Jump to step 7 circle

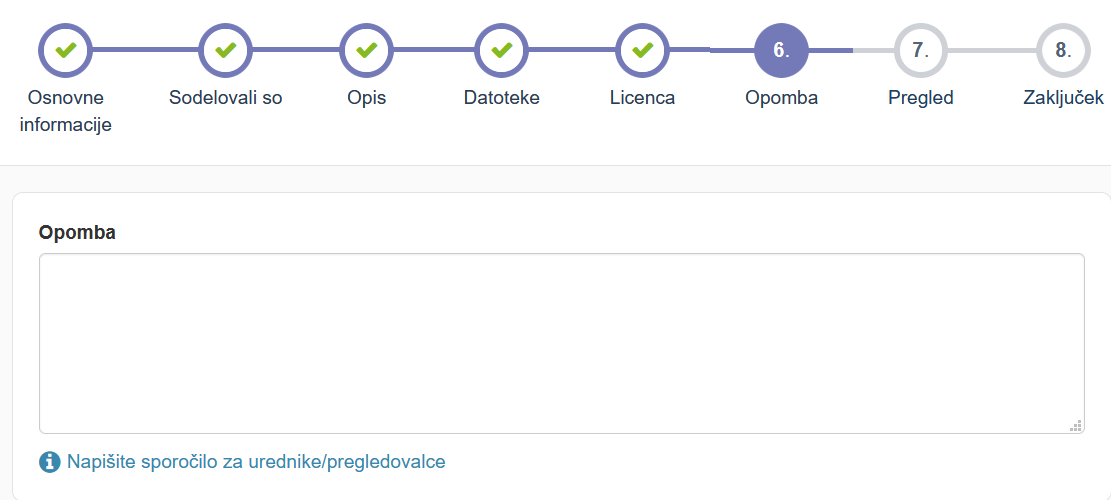tap(921, 50)
